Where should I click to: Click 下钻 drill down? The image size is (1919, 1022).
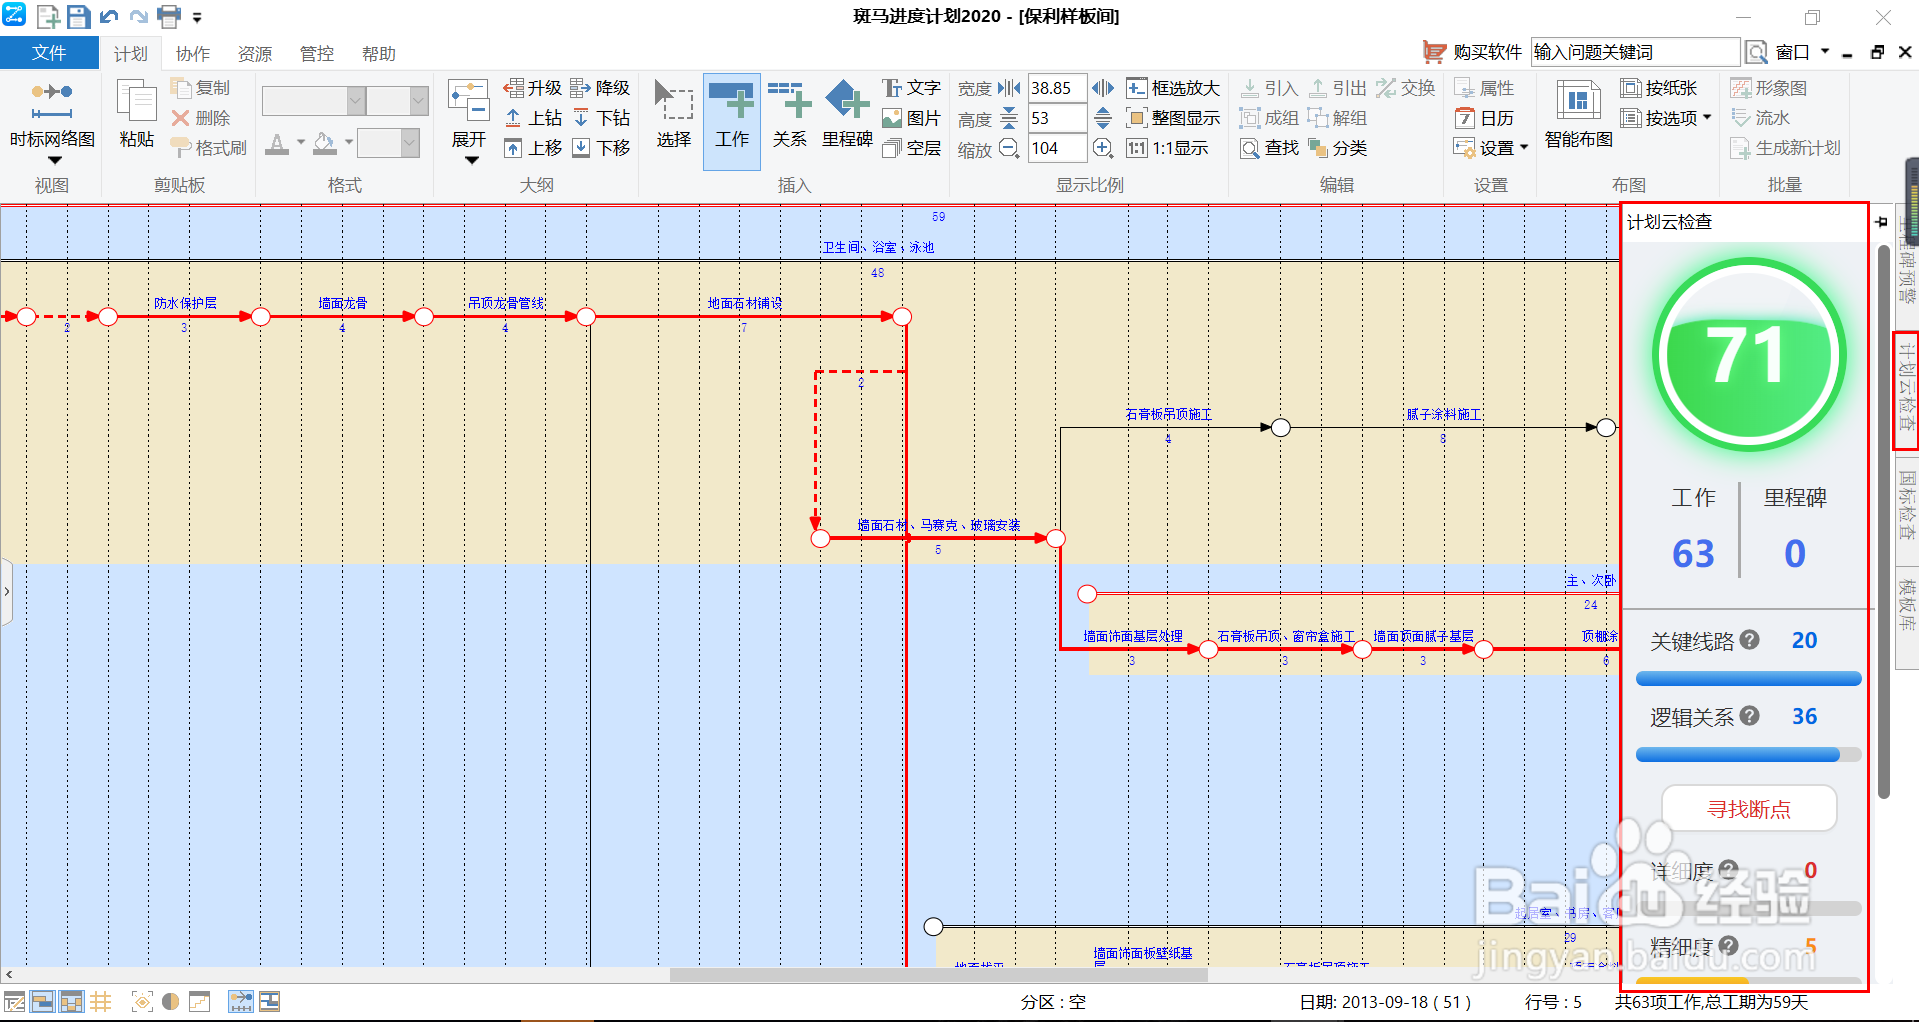pos(600,118)
